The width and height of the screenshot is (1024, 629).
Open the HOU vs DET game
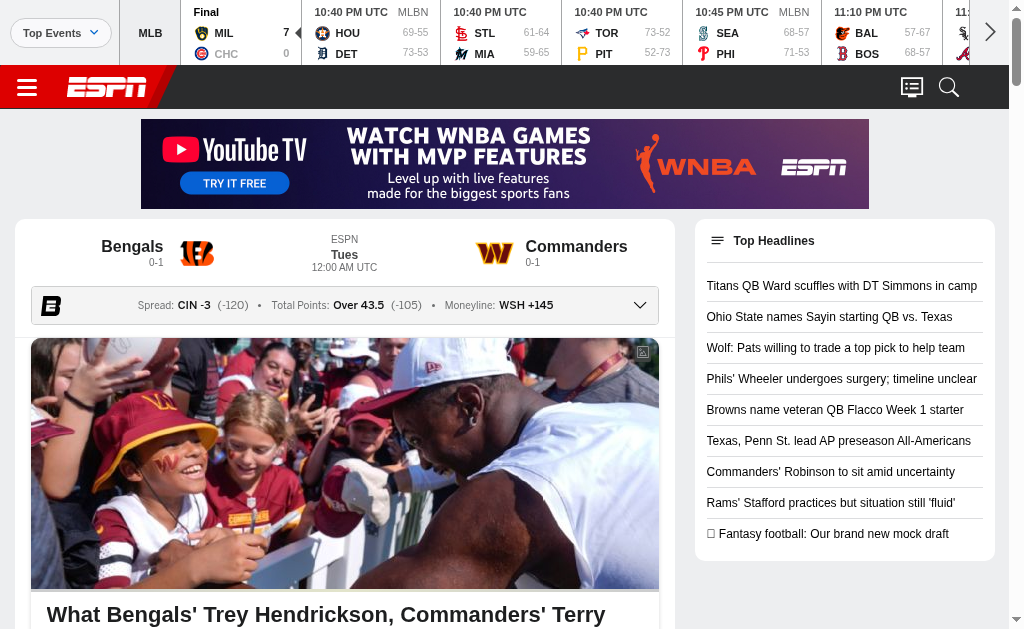tap(371, 33)
